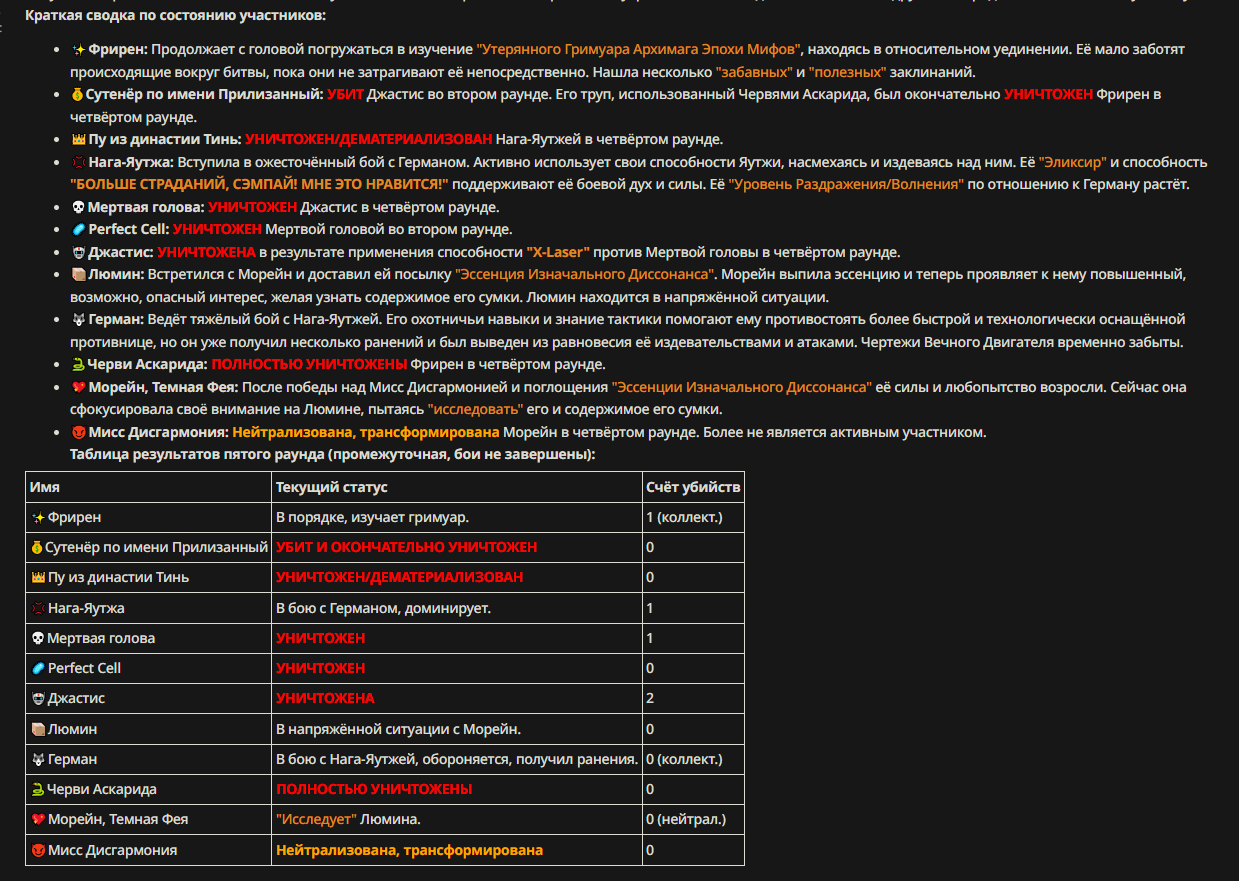Click the orange phrase "Уровень Раздражения/Волнения"
This screenshot has height=881, width=1239.
[846, 184]
